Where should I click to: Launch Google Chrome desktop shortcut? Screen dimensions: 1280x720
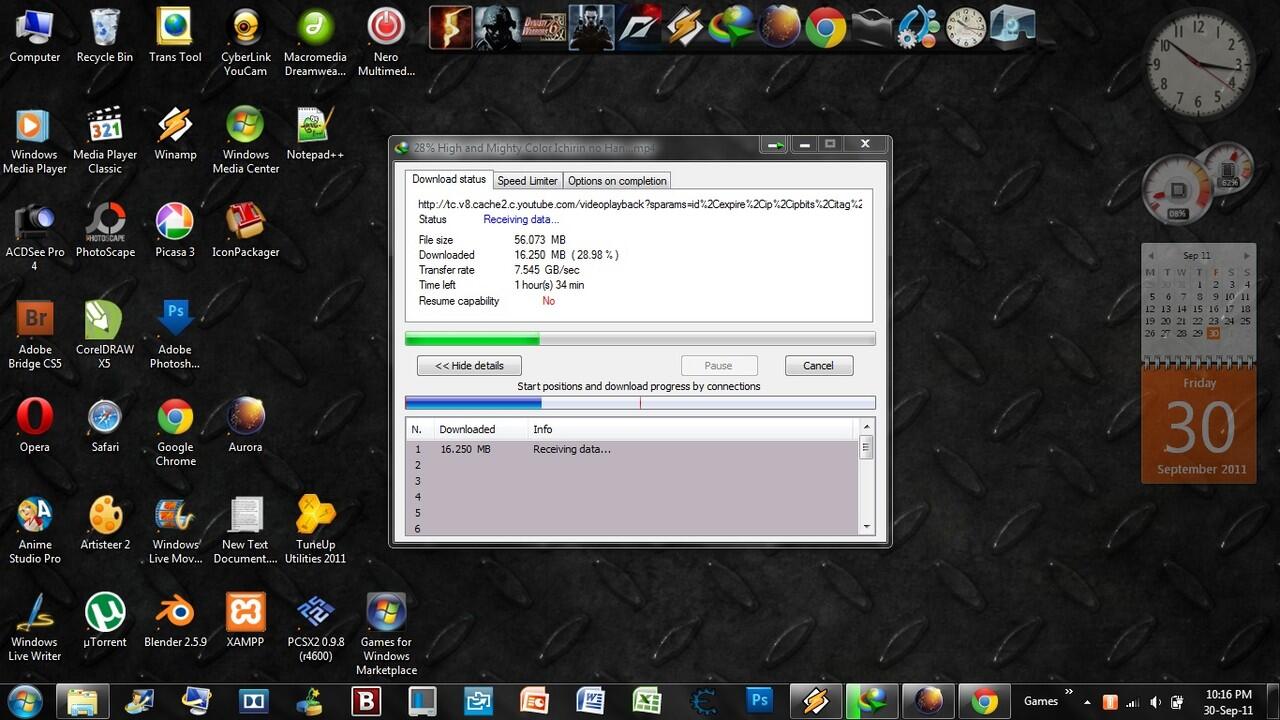tap(175, 433)
